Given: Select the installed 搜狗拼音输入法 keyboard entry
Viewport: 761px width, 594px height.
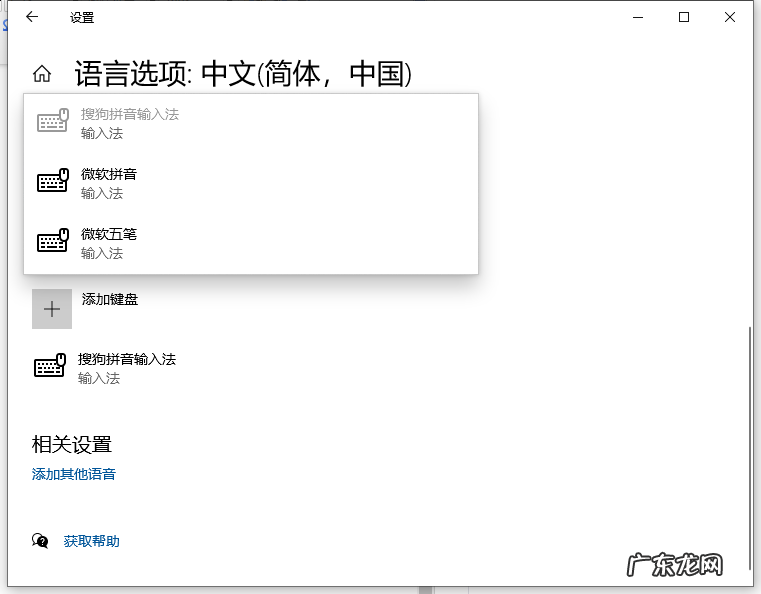Looking at the screenshot, I should [x=105, y=368].
